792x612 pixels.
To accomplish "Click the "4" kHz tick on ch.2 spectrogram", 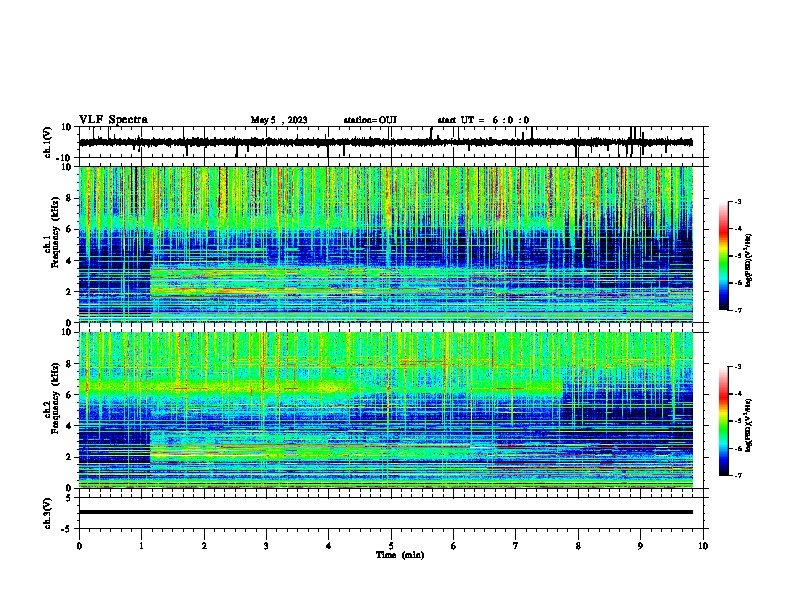I will 70,426.
